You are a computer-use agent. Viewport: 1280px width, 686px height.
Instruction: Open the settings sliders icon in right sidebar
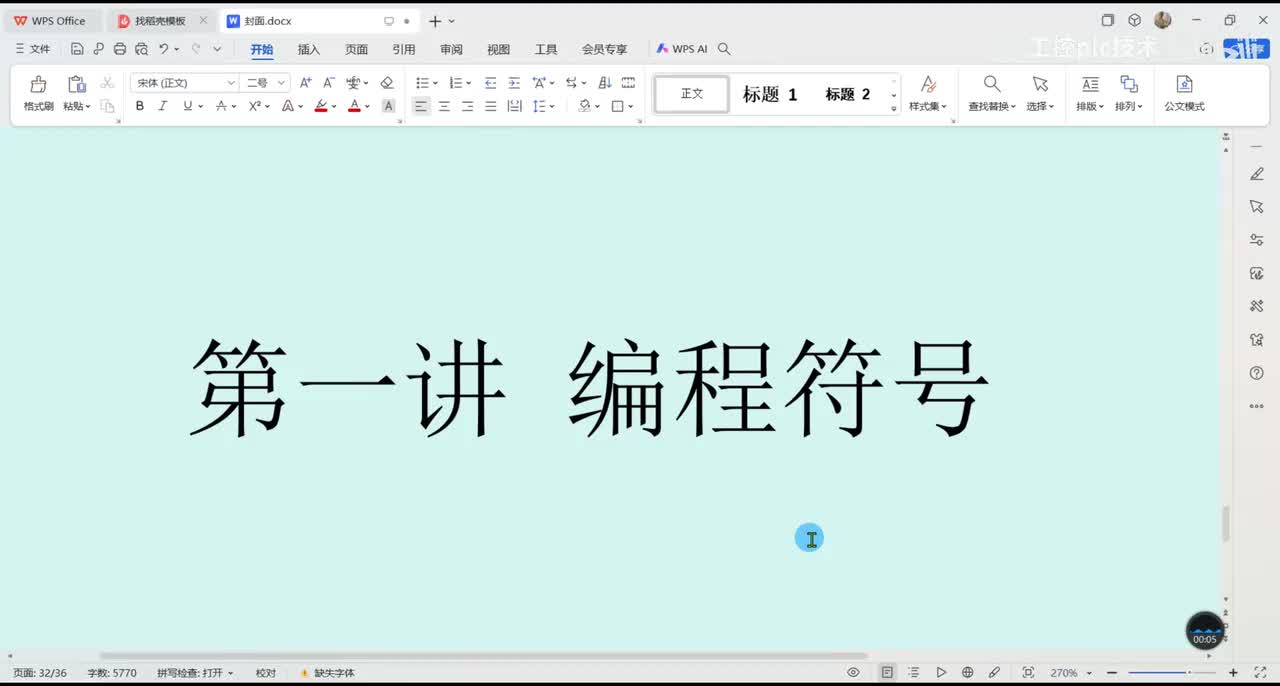(x=1257, y=240)
